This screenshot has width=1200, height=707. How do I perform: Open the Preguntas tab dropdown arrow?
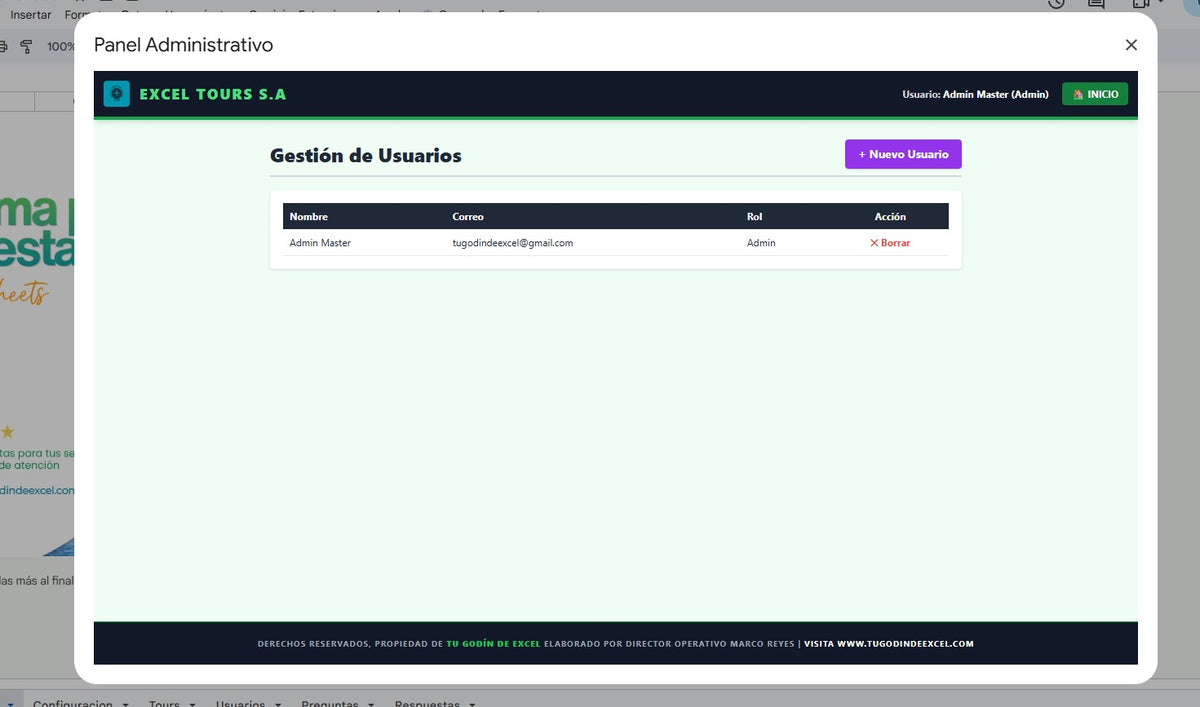(x=371, y=704)
